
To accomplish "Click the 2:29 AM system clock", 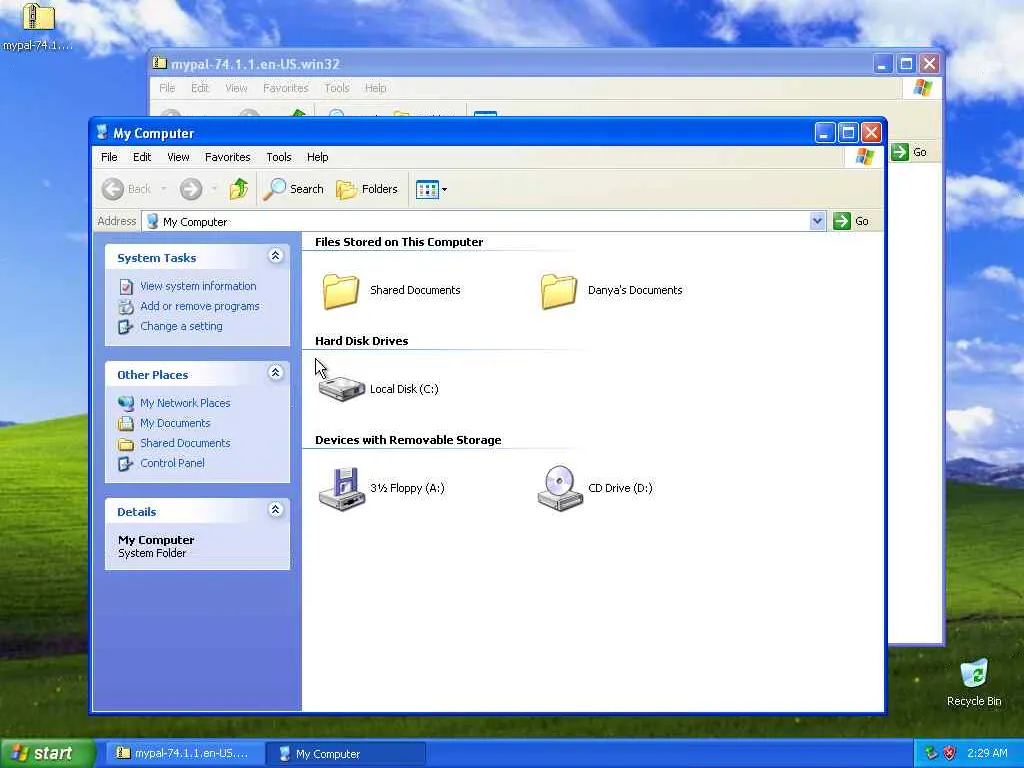I will coord(987,753).
